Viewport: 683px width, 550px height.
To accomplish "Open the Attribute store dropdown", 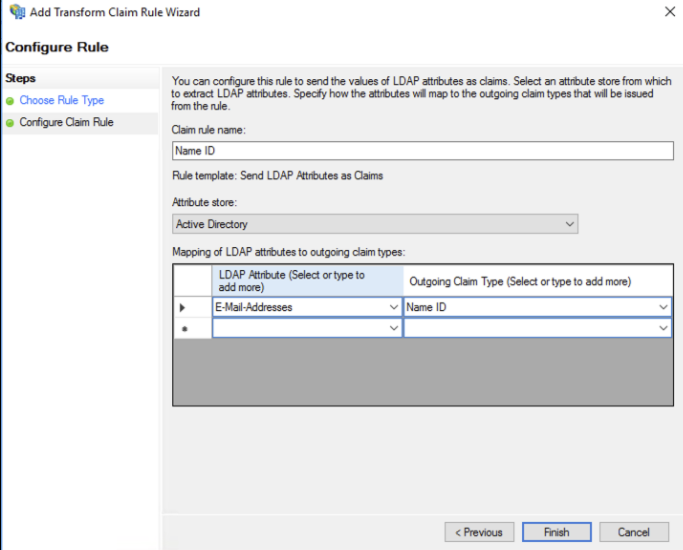I will coord(375,224).
